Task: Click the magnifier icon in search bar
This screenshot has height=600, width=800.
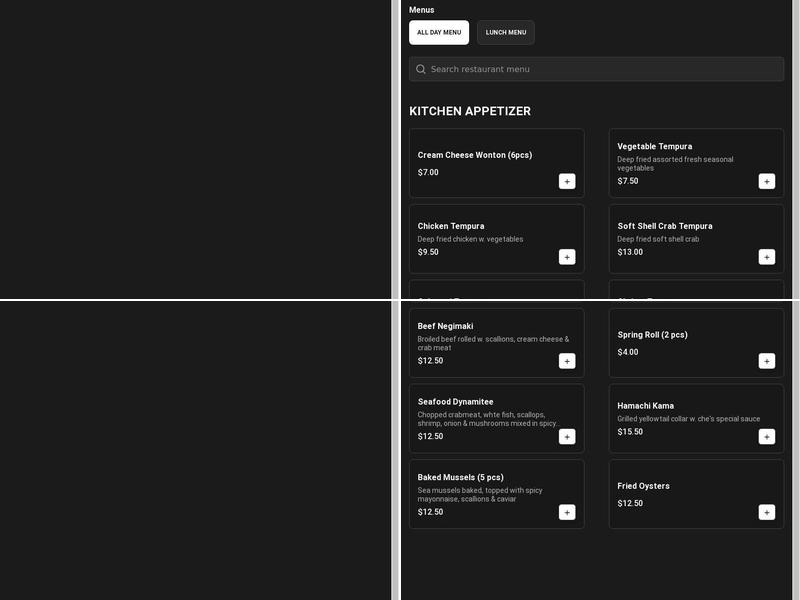Action: [421, 69]
